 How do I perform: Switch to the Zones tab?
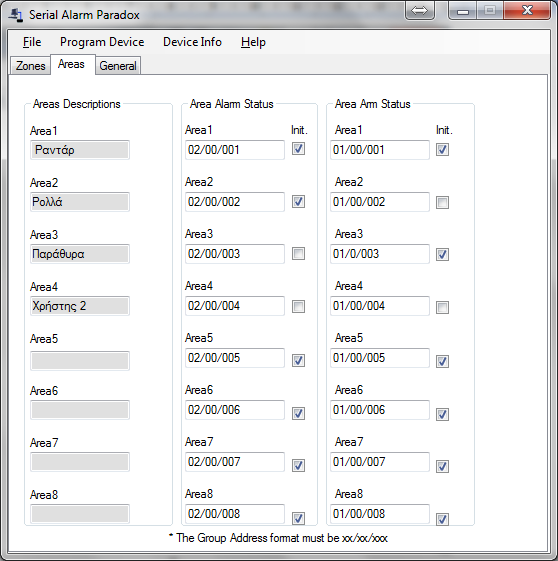click(x=30, y=66)
